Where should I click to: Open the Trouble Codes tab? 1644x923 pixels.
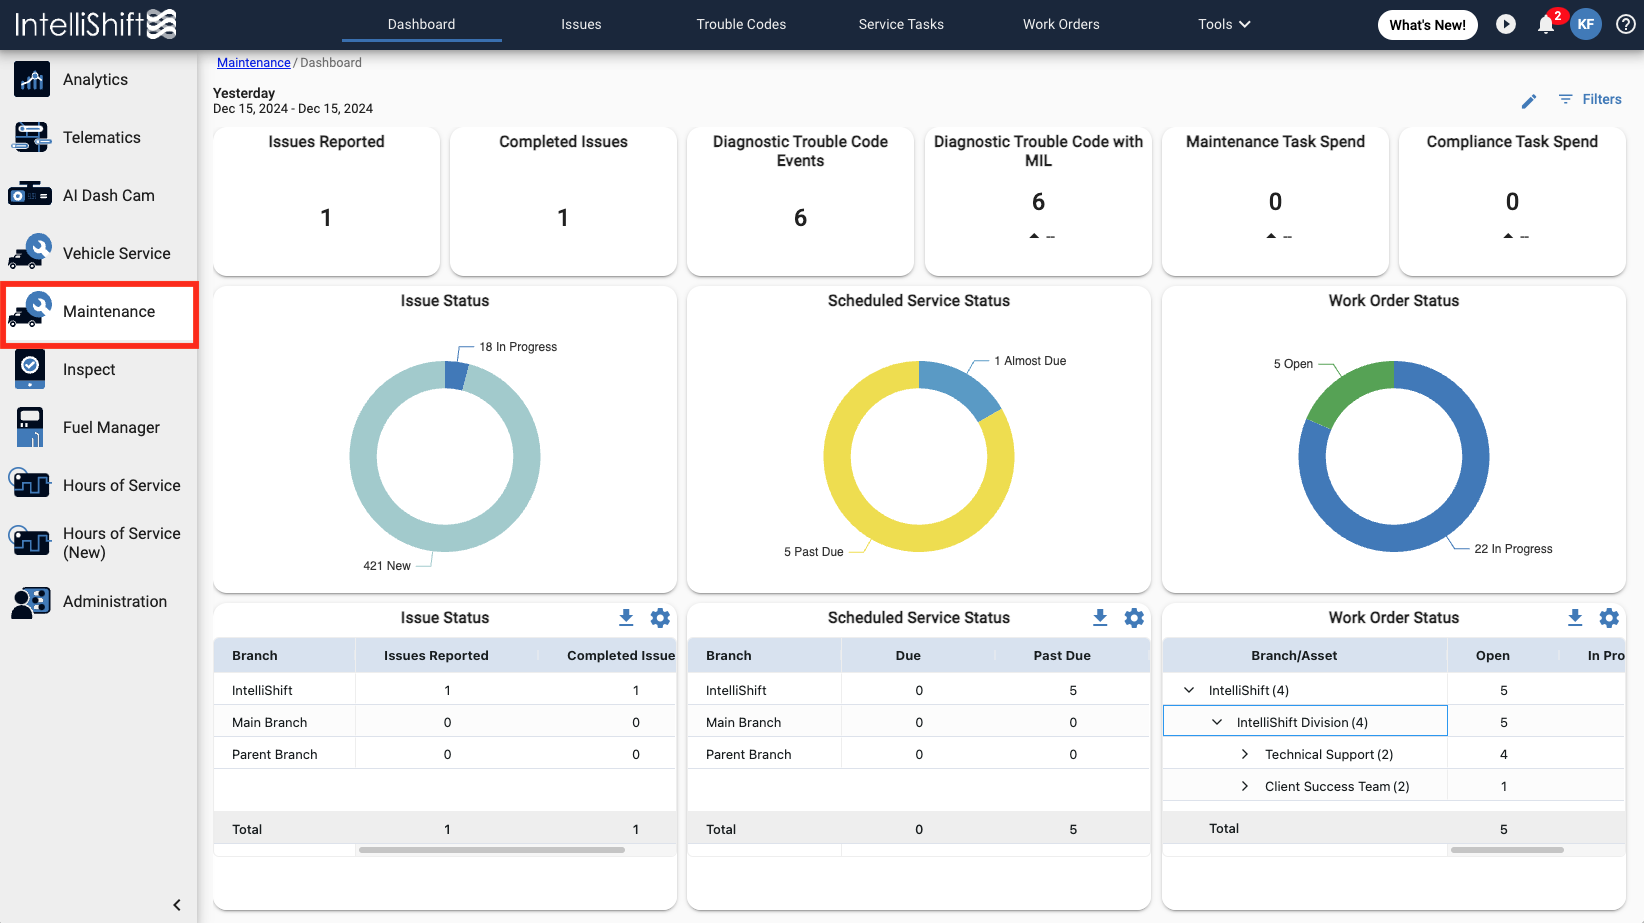(741, 24)
